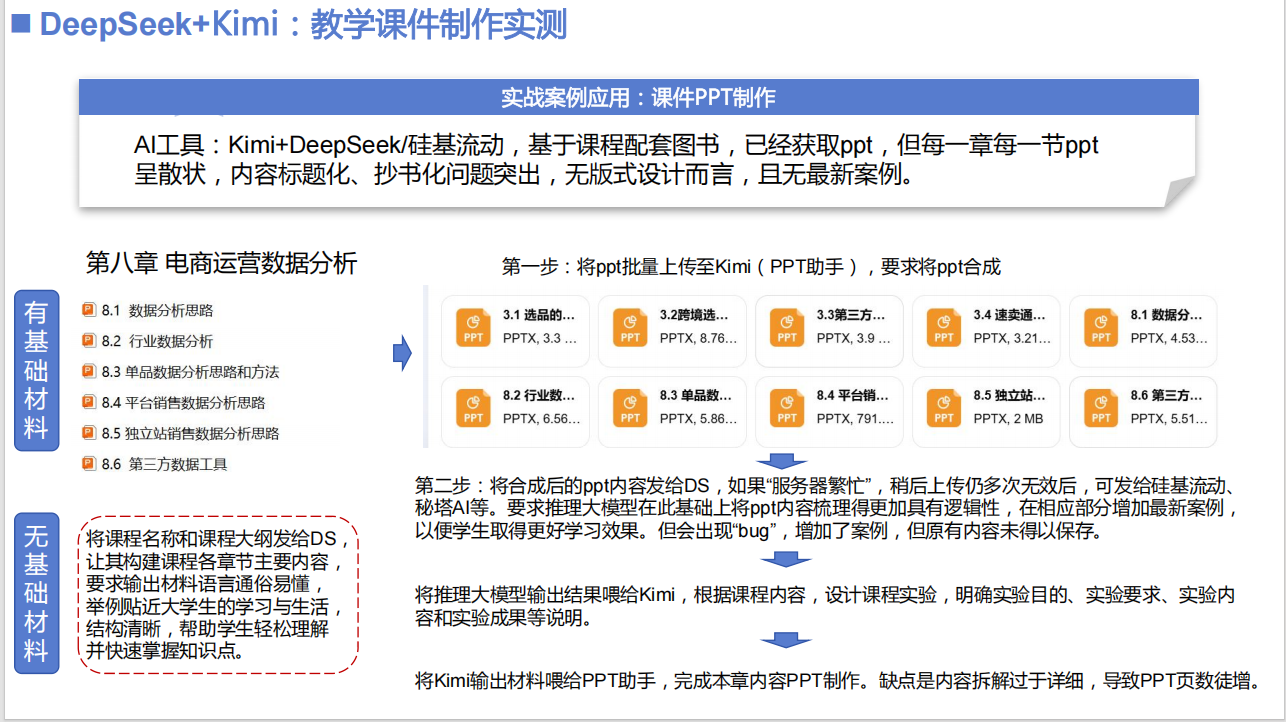The height and width of the screenshot is (722, 1286).
Task: Click the small PPT icon beside 8.3 单品数据分析思路和方法
Action: point(88,371)
